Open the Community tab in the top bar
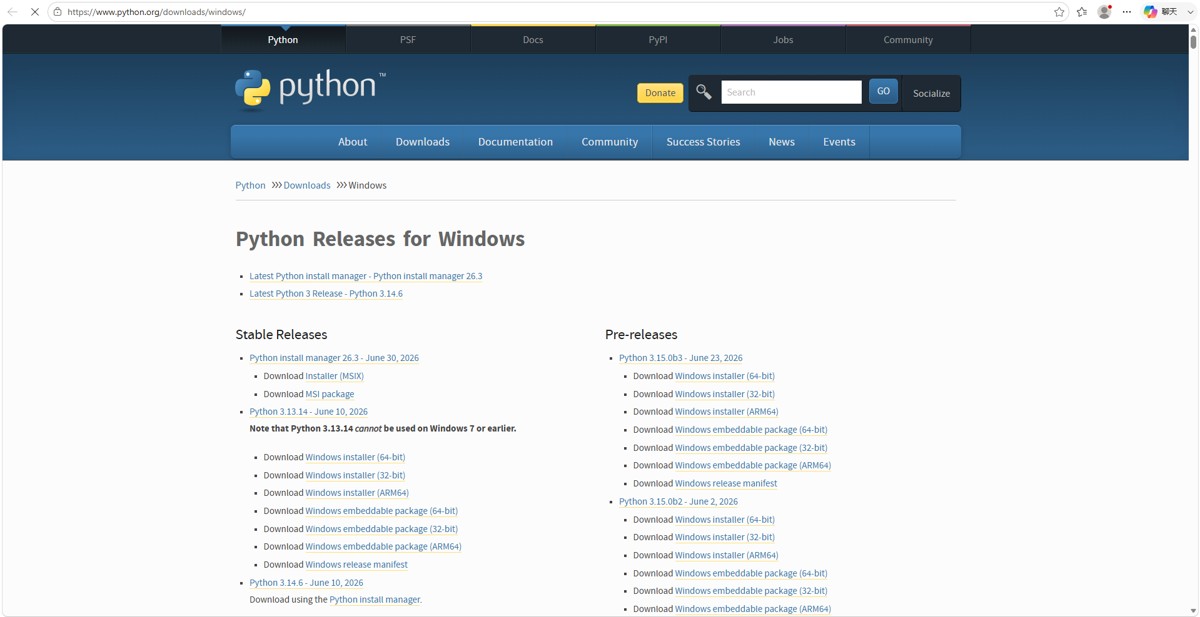The width and height of the screenshot is (1200, 617). (x=908, y=40)
